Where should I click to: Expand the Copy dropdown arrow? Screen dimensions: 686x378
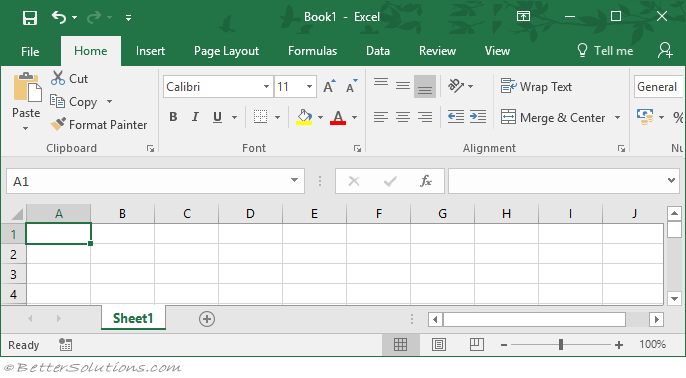tap(109, 102)
